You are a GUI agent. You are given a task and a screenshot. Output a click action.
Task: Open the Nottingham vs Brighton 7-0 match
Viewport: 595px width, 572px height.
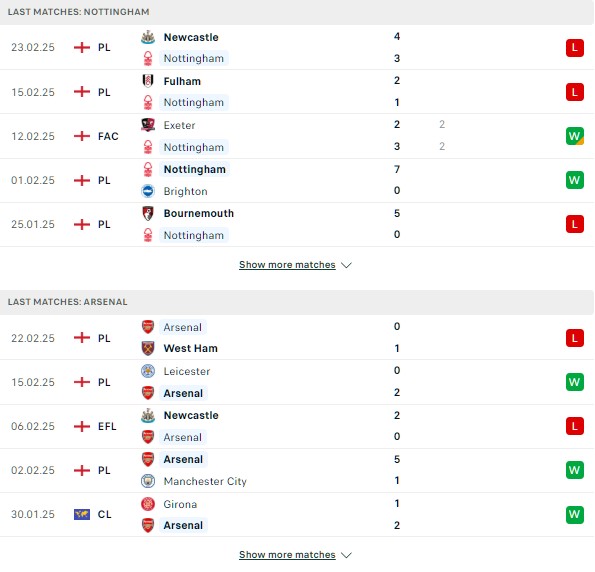pos(297,180)
